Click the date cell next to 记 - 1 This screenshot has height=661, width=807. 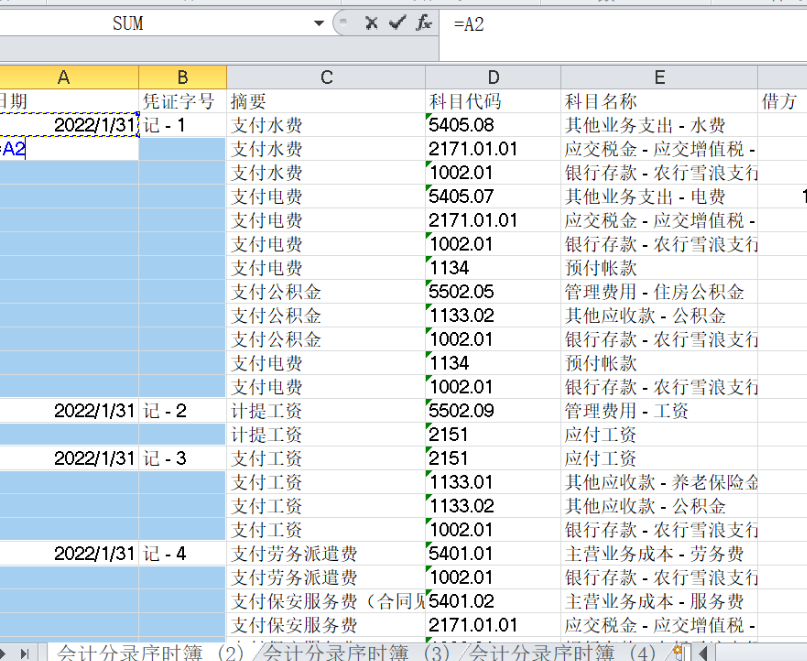(x=69, y=125)
